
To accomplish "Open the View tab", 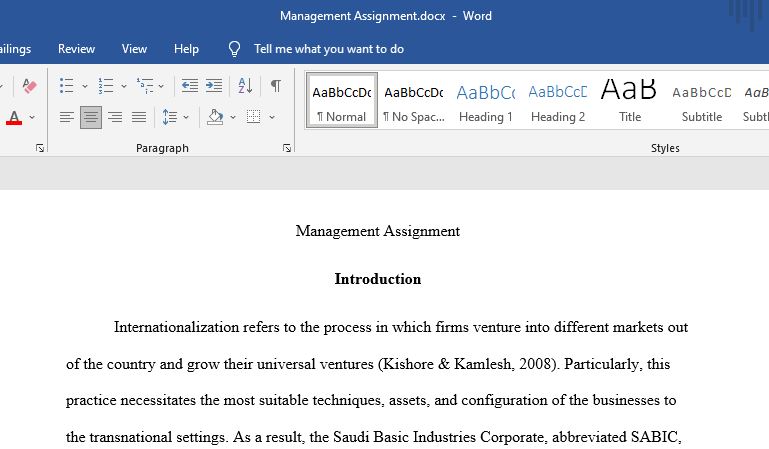I will pyautogui.click(x=134, y=49).
